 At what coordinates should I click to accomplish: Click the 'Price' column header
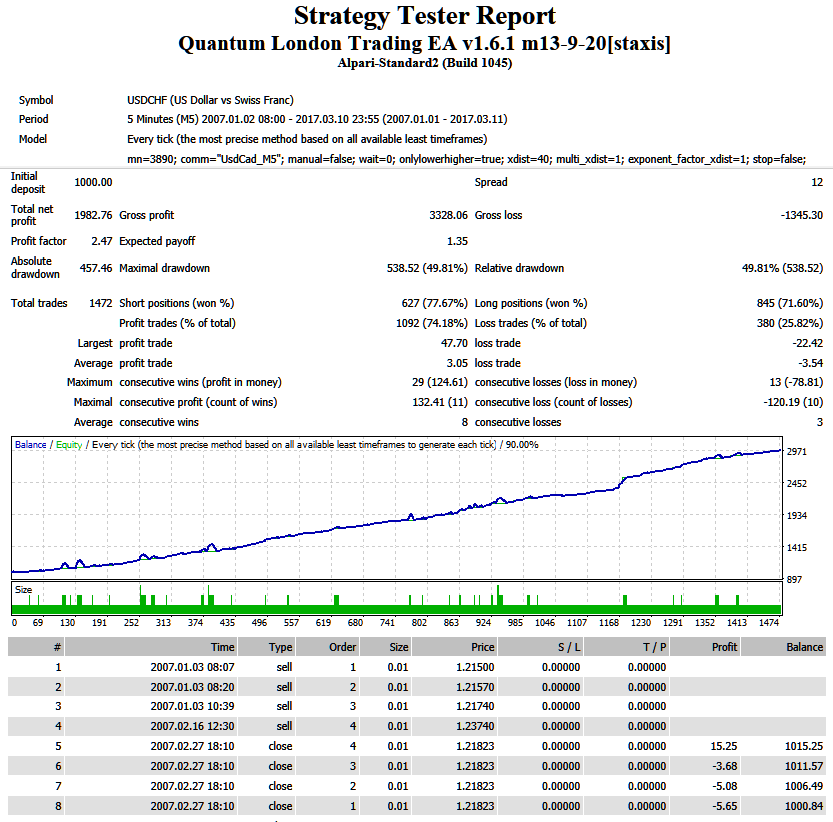(454, 647)
